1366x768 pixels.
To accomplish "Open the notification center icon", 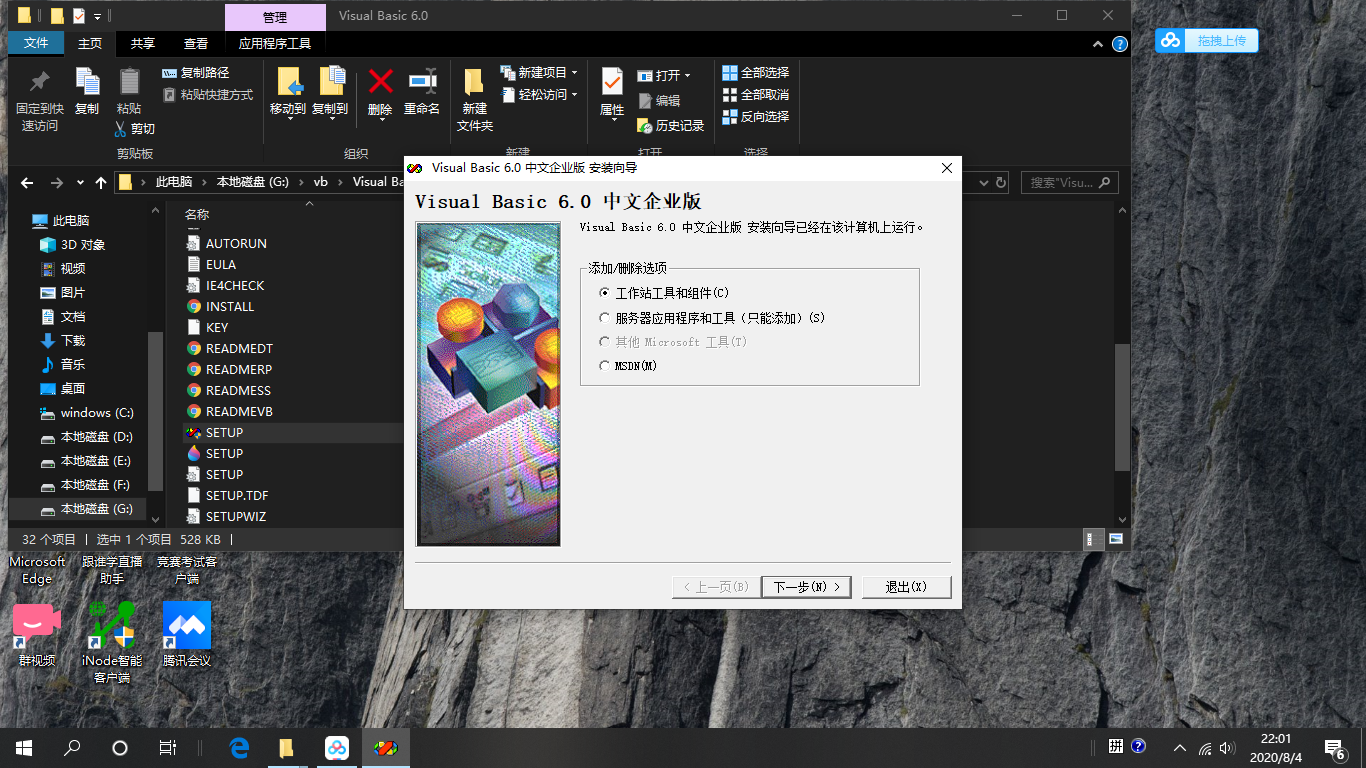I will pyautogui.click(x=1334, y=748).
